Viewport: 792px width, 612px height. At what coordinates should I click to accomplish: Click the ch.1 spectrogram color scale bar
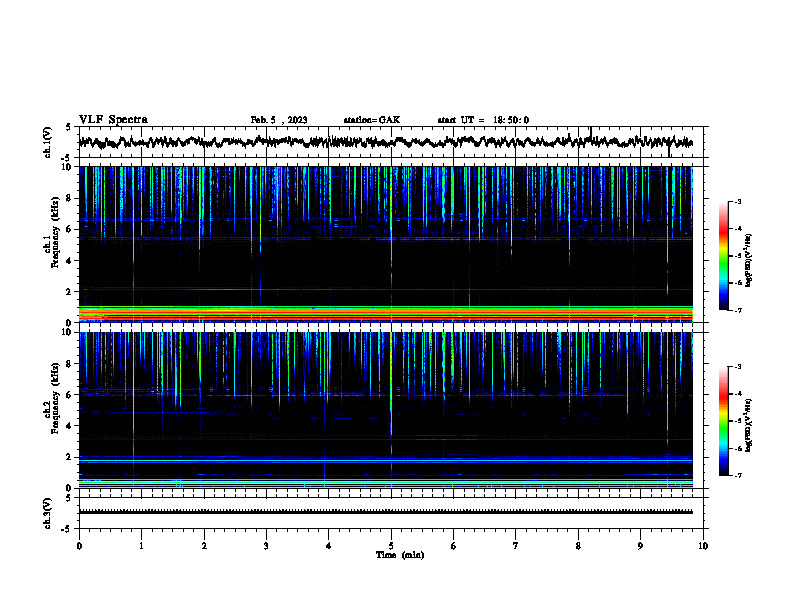pyautogui.click(x=723, y=256)
